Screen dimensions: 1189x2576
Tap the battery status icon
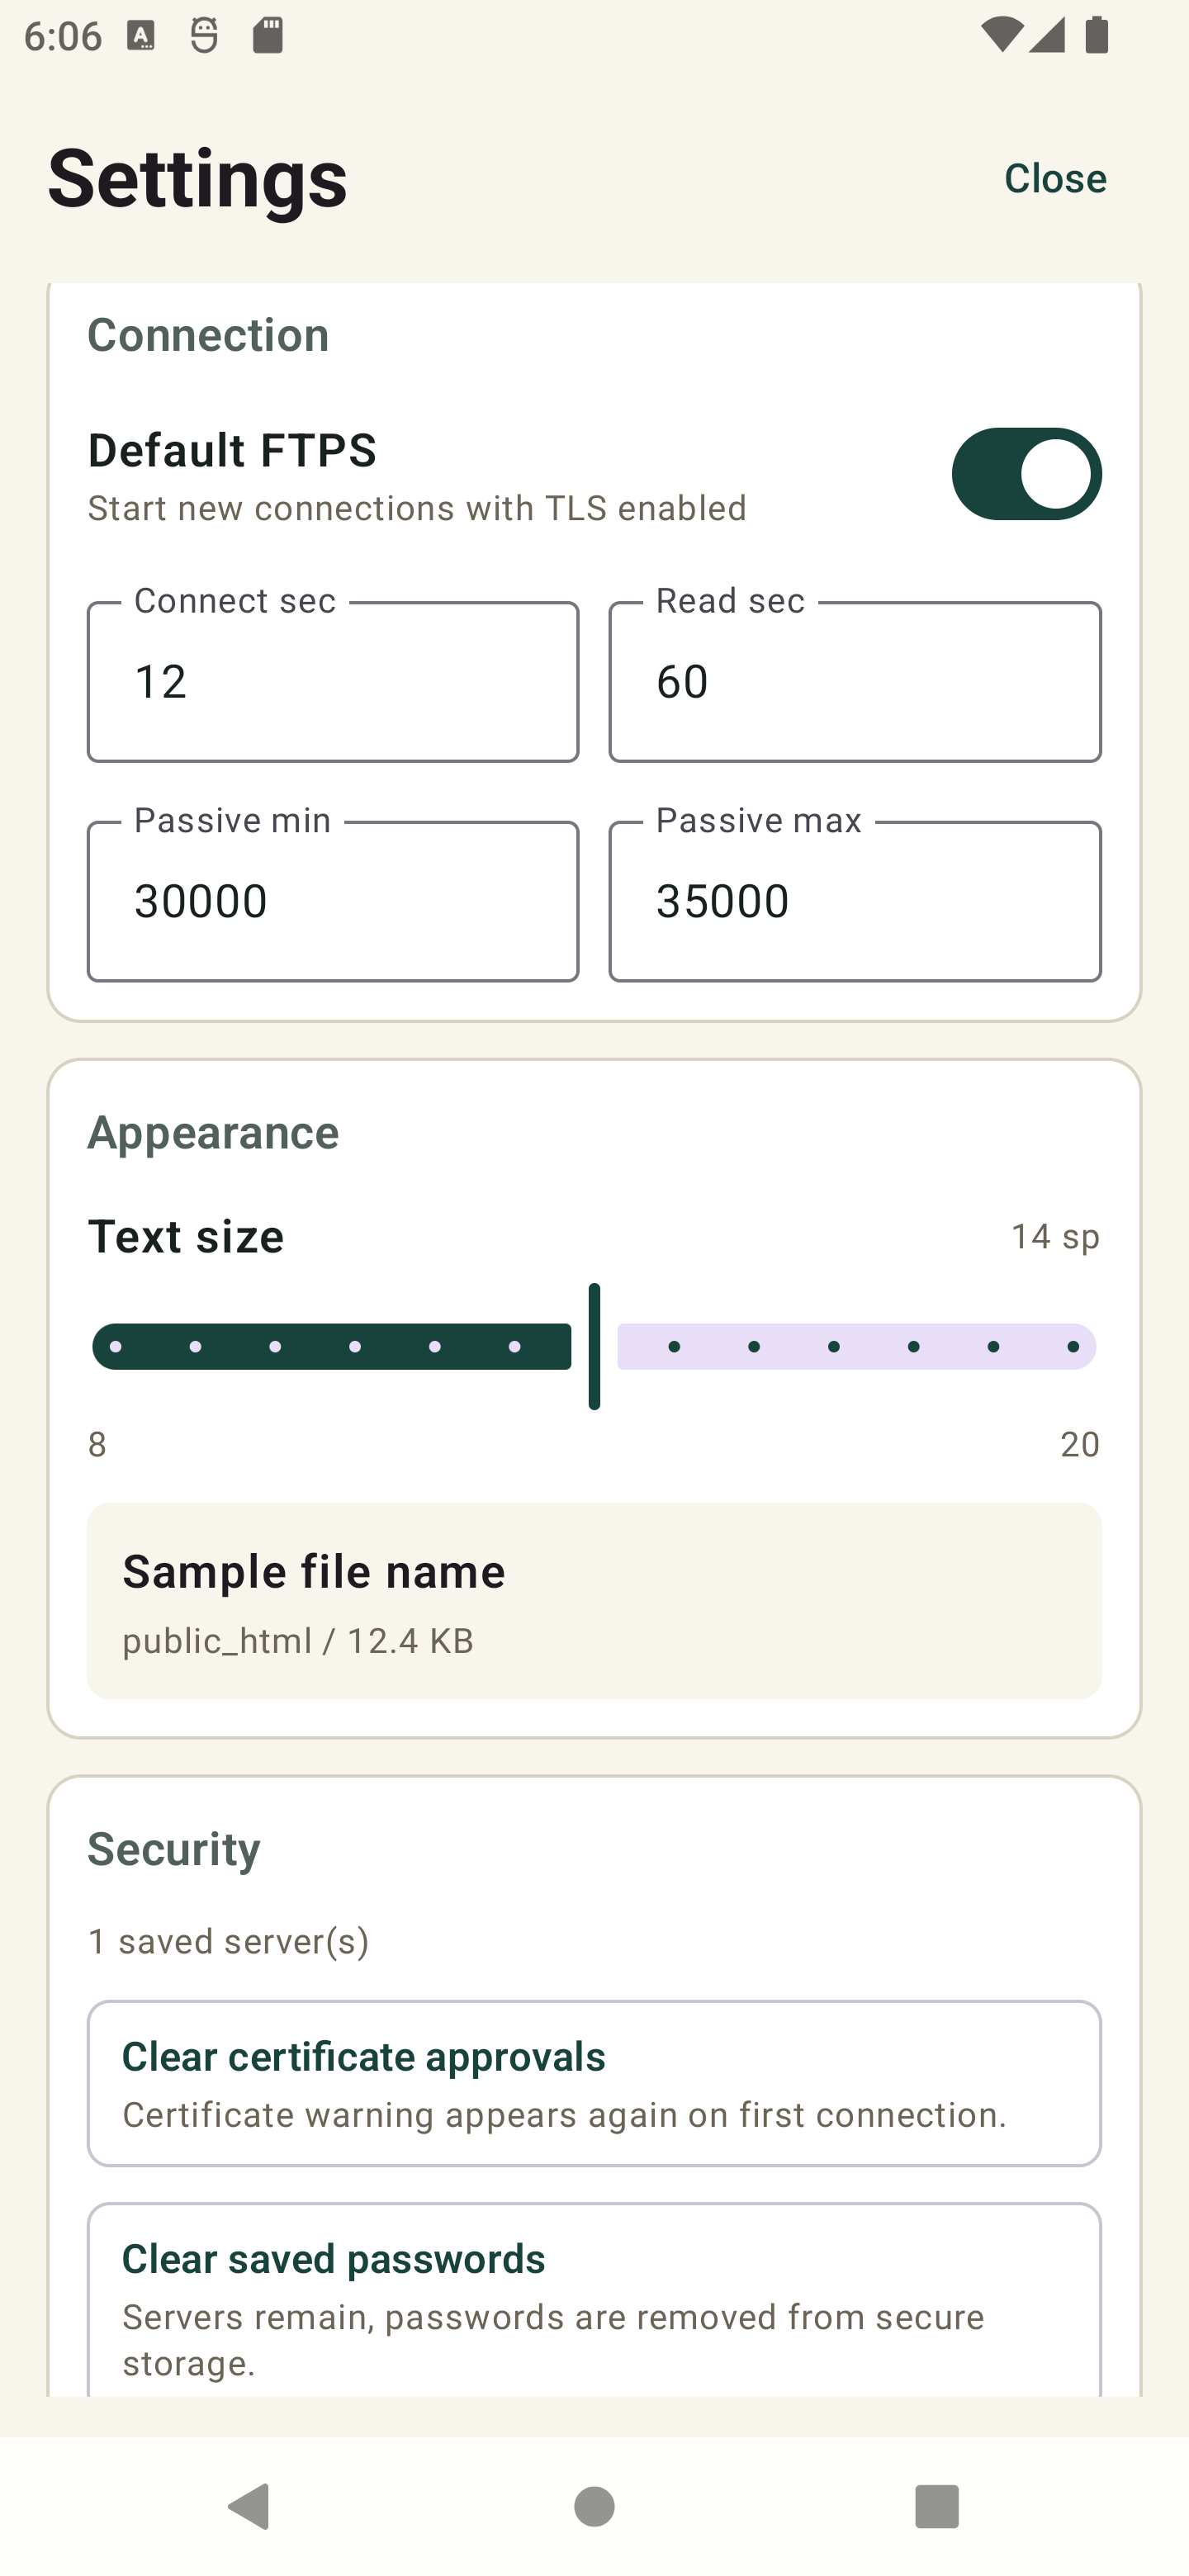click(x=1097, y=36)
